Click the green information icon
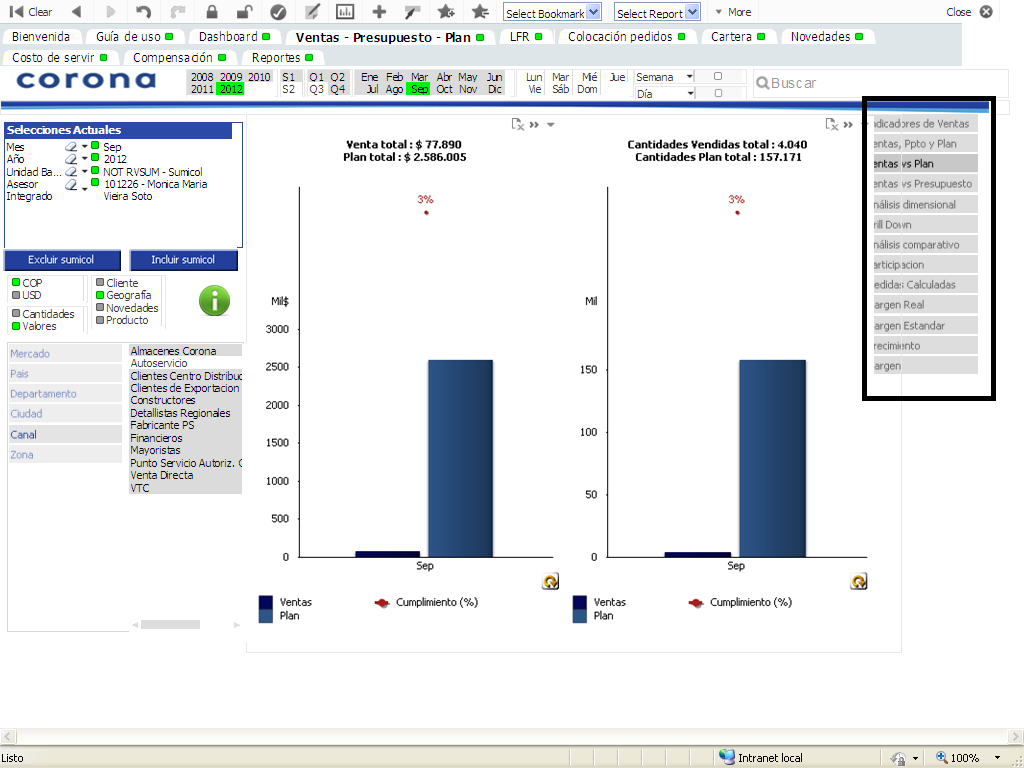The height and width of the screenshot is (768, 1024). pos(214,300)
